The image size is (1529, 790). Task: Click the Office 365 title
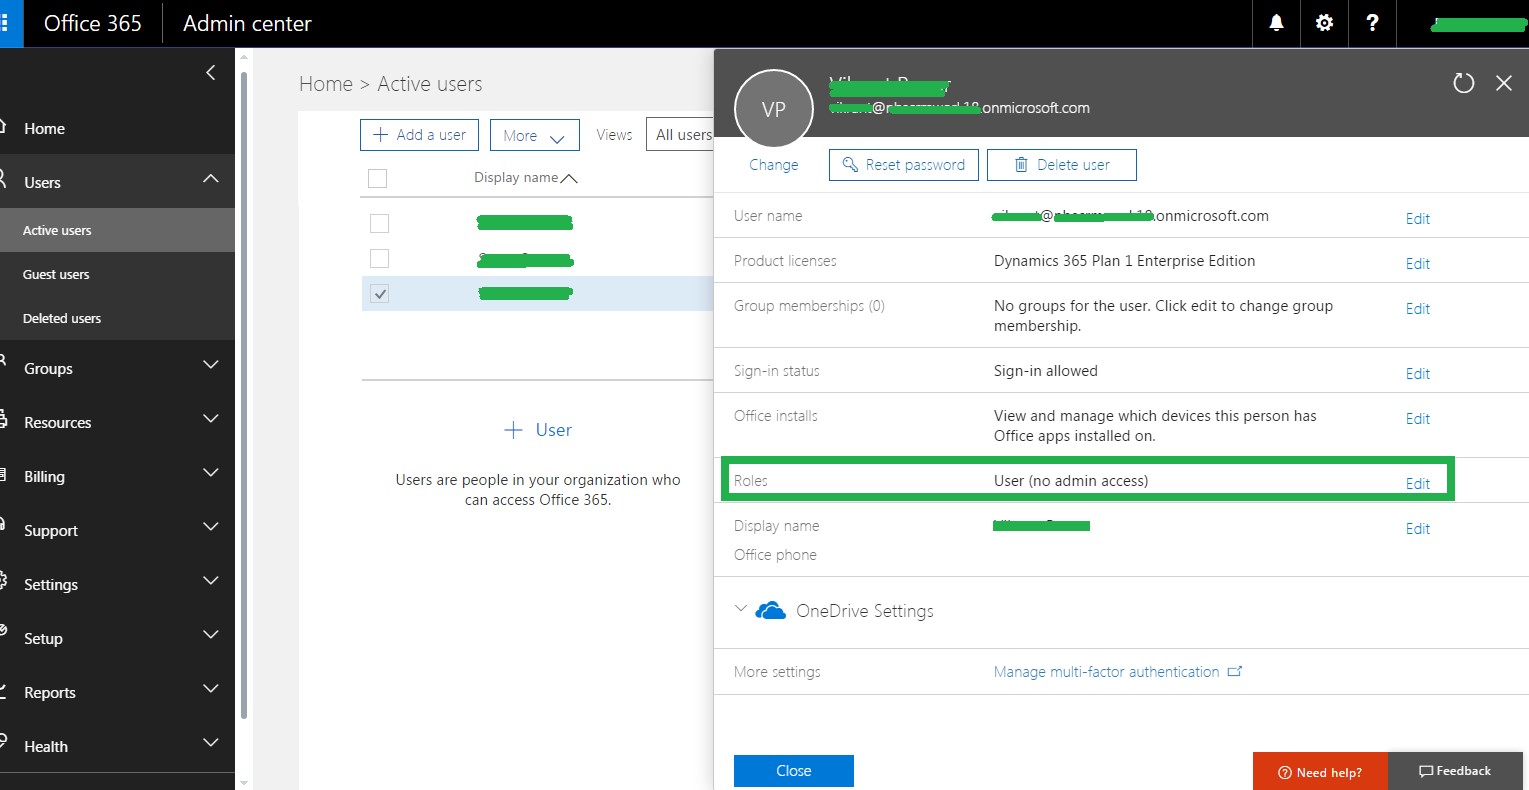[93, 23]
